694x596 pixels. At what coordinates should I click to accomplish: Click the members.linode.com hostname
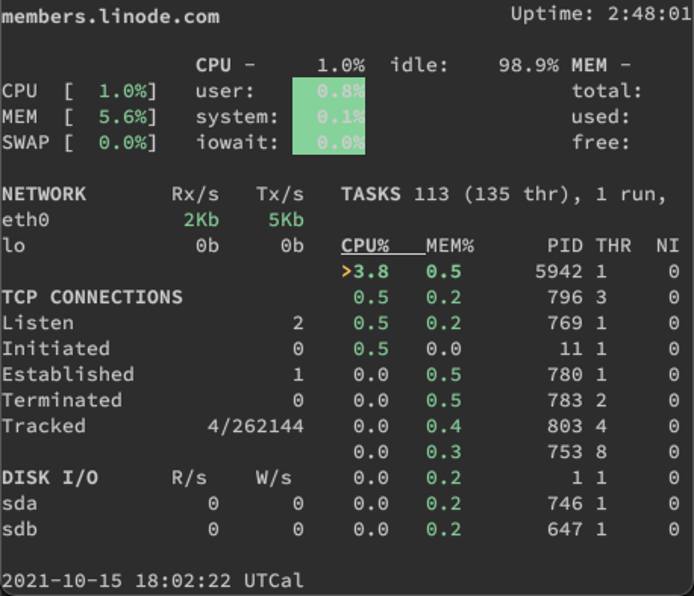pyautogui.click(x=110, y=17)
